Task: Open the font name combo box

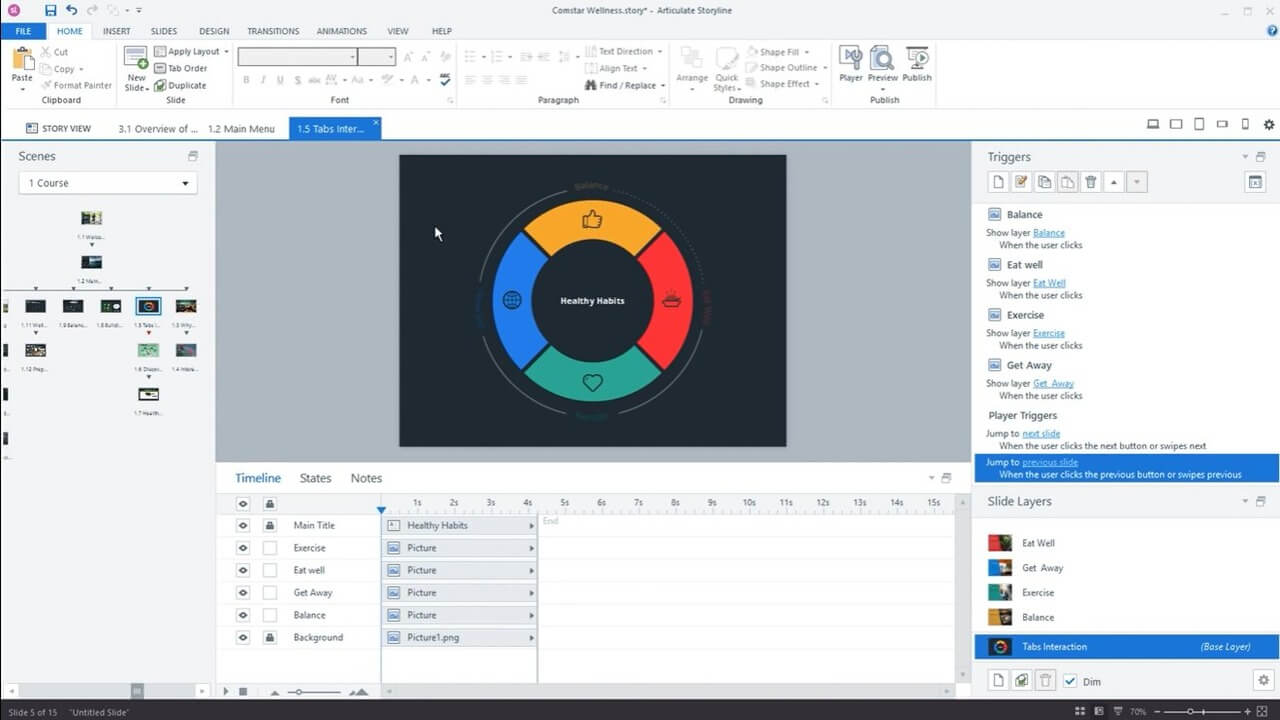Action: pos(297,57)
